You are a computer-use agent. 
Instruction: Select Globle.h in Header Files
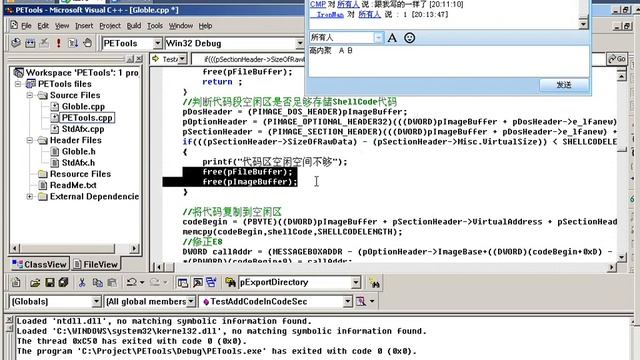click(x=78, y=151)
